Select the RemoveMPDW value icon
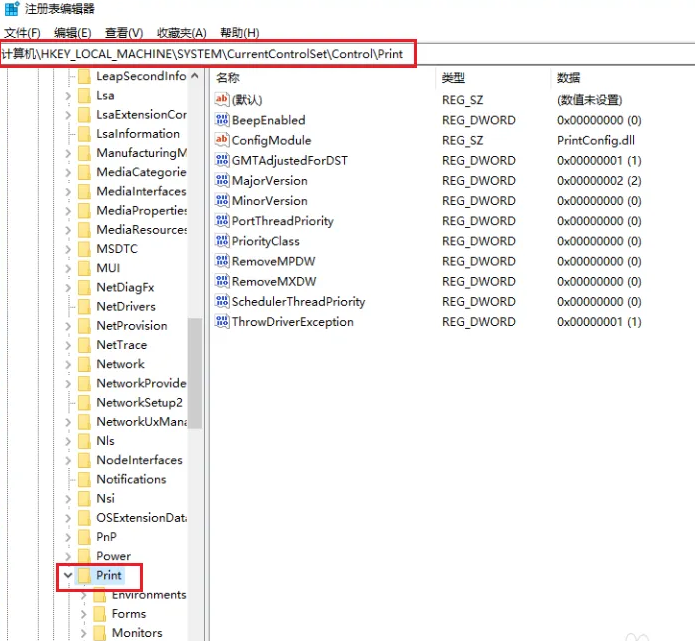695x641 pixels. click(x=222, y=261)
